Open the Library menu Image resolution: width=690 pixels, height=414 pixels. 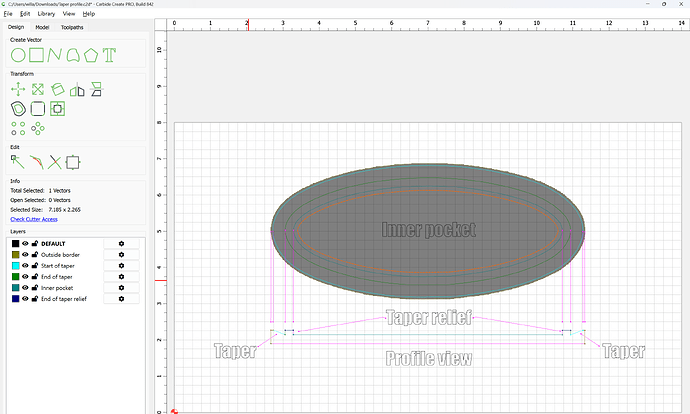[46, 14]
